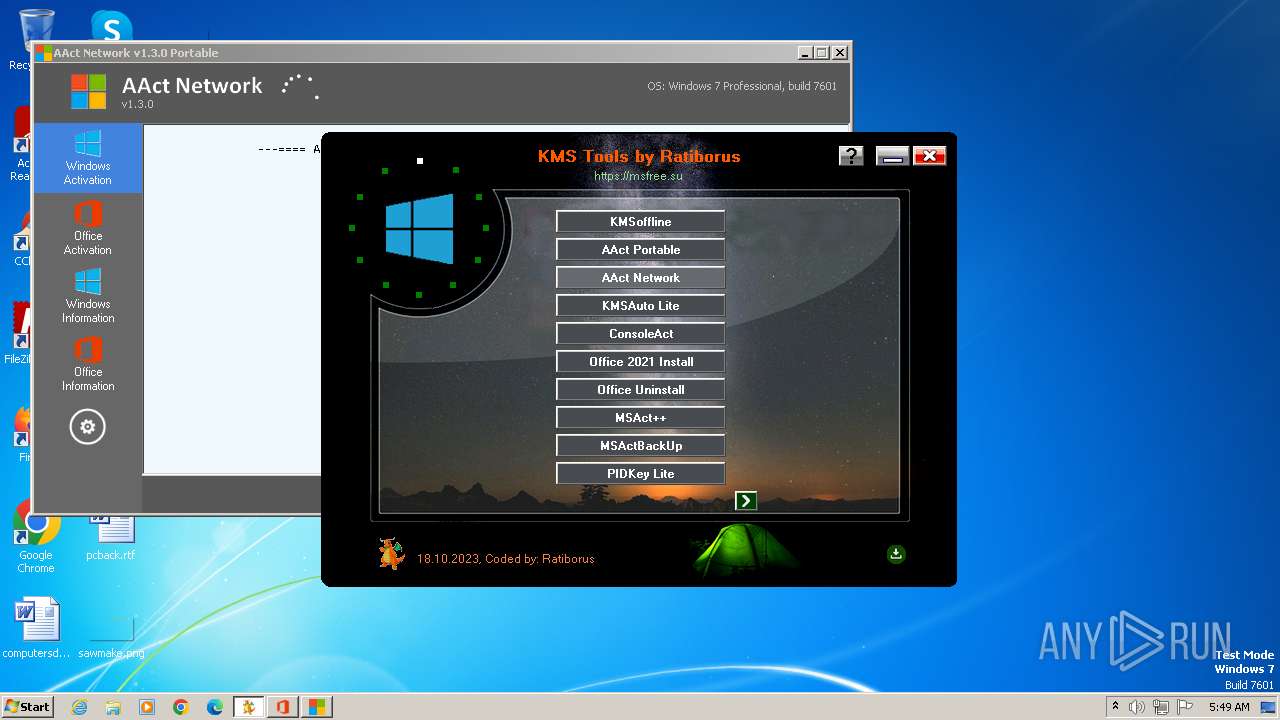The width and height of the screenshot is (1280, 720).
Task: Open AAct settings gear icon
Action: [x=88, y=427]
